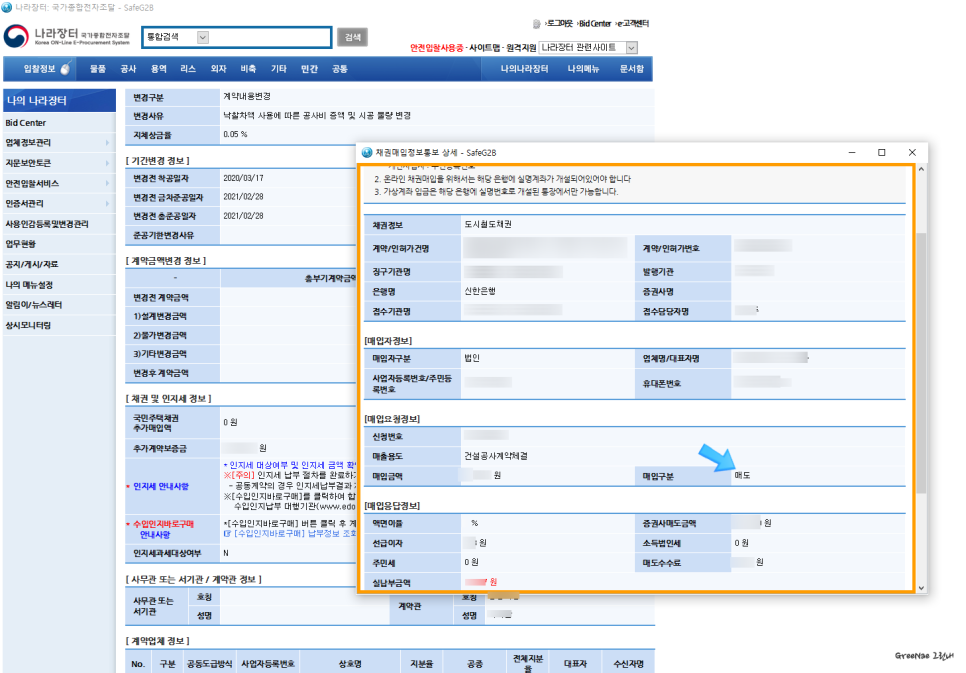Click popup scrollbar down arrow
This screenshot has height=673, width=966.
(x=921, y=588)
